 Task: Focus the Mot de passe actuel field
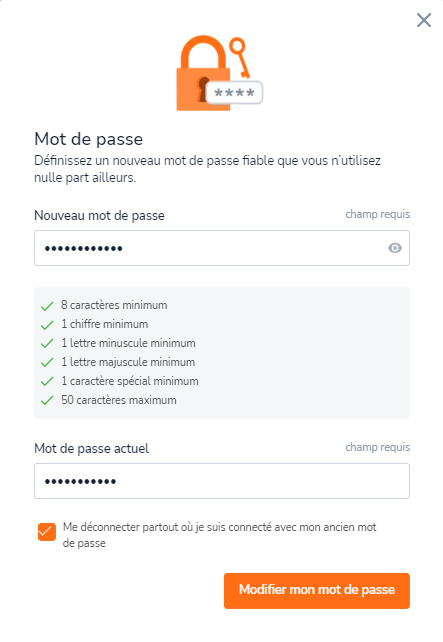pos(222,481)
